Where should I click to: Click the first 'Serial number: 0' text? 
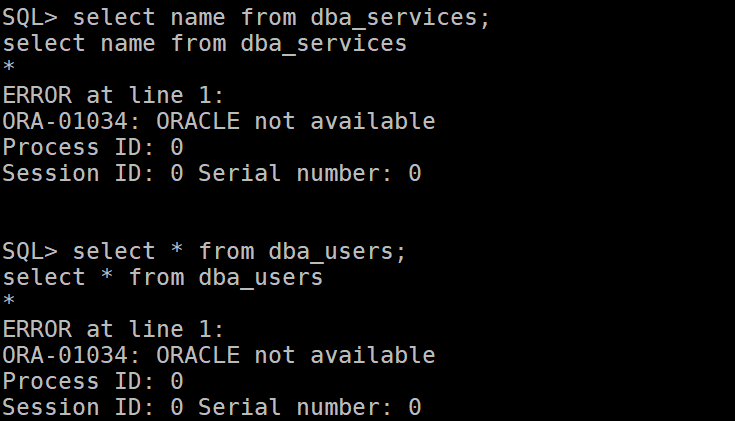[x=309, y=173]
